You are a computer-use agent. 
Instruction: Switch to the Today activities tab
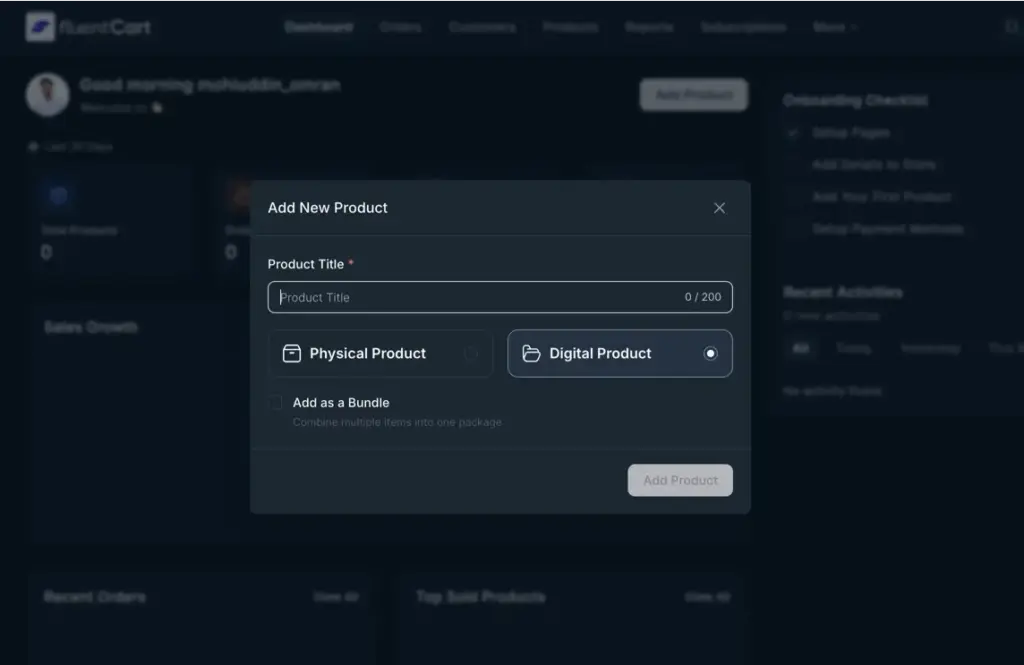(853, 348)
